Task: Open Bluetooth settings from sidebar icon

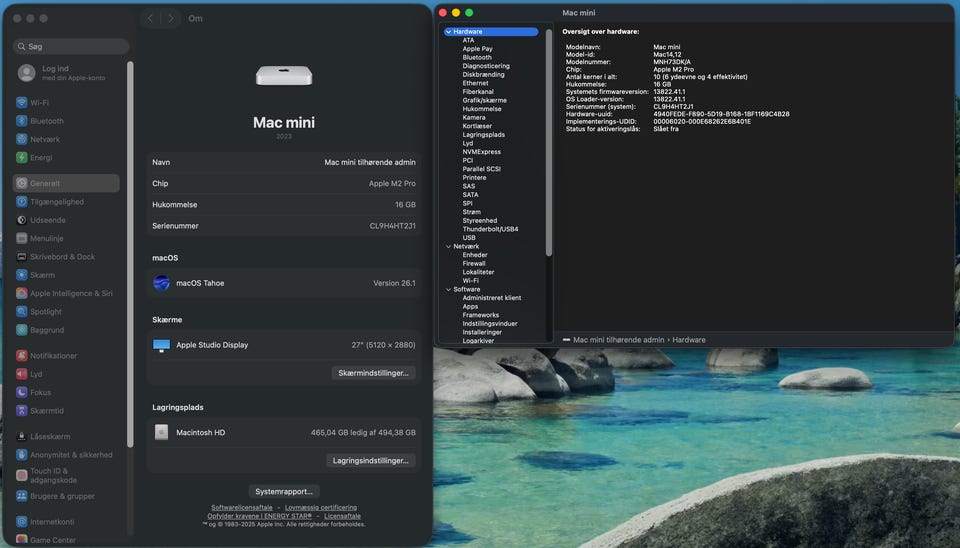Action: tap(21, 121)
